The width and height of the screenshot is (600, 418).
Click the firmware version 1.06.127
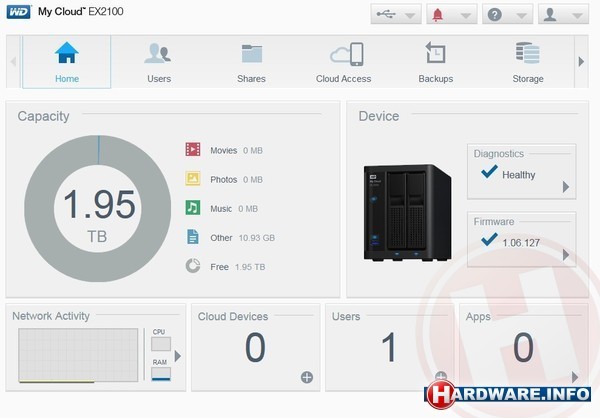pos(521,243)
